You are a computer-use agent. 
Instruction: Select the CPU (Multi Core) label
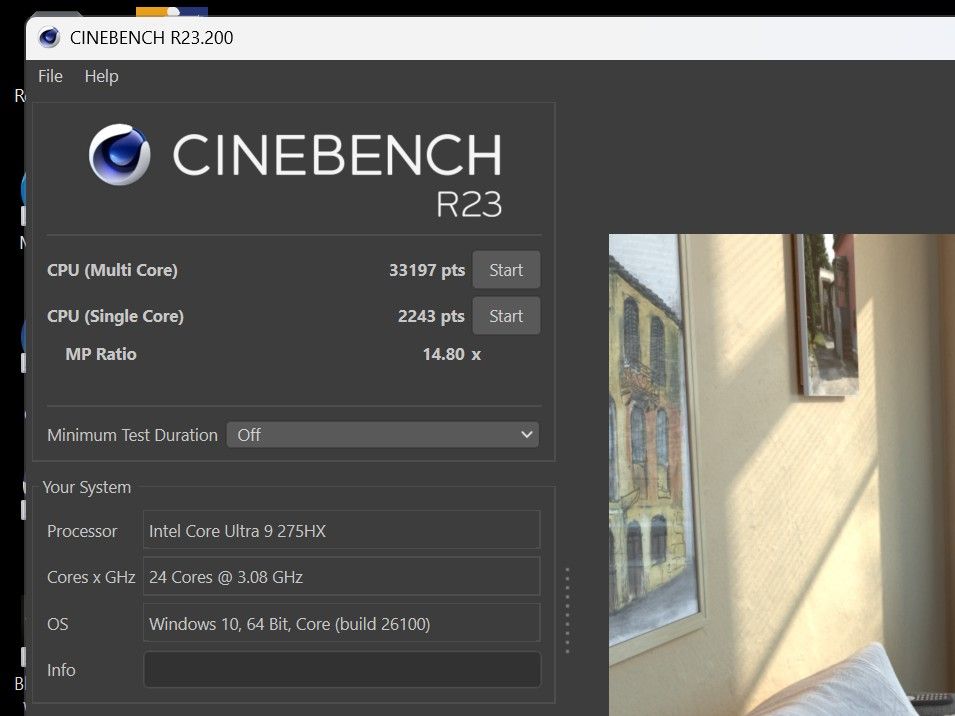pyautogui.click(x=112, y=270)
